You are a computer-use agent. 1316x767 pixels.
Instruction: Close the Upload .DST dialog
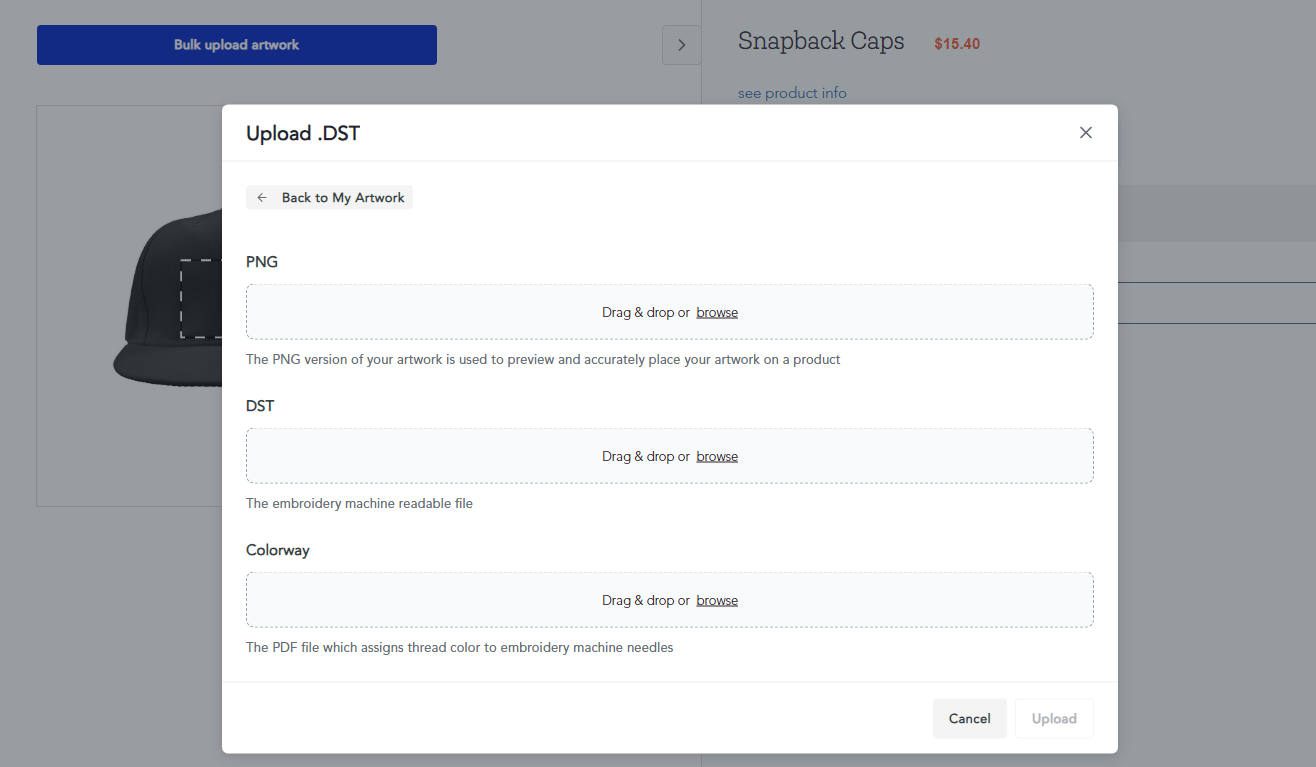(1085, 133)
